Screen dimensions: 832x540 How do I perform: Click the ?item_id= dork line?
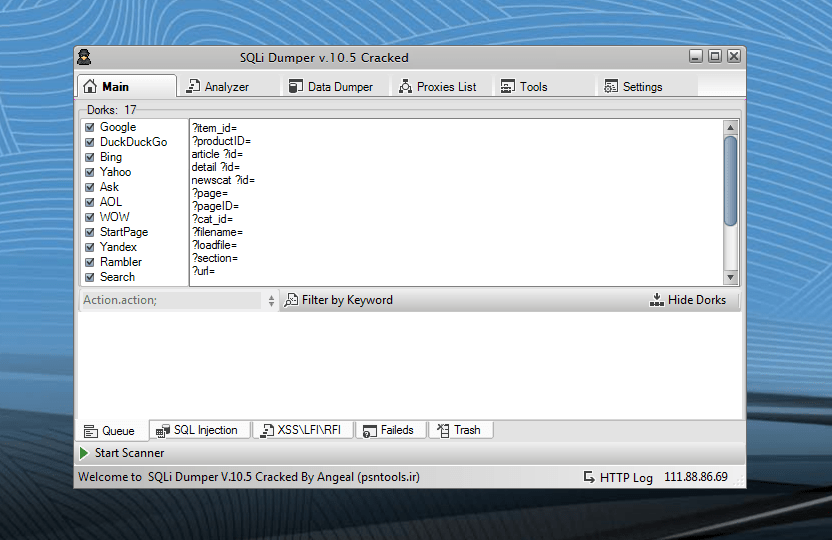click(214, 128)
